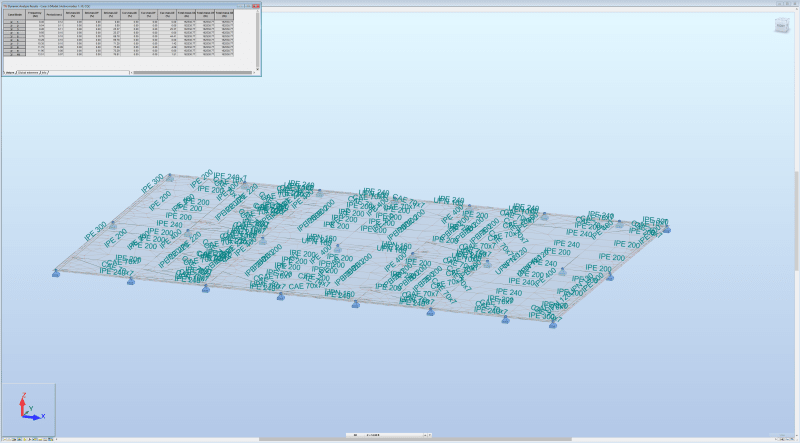Screen dimensions: 800x443
Task: Click the Case/Mode column header
Action: point(15,15)
